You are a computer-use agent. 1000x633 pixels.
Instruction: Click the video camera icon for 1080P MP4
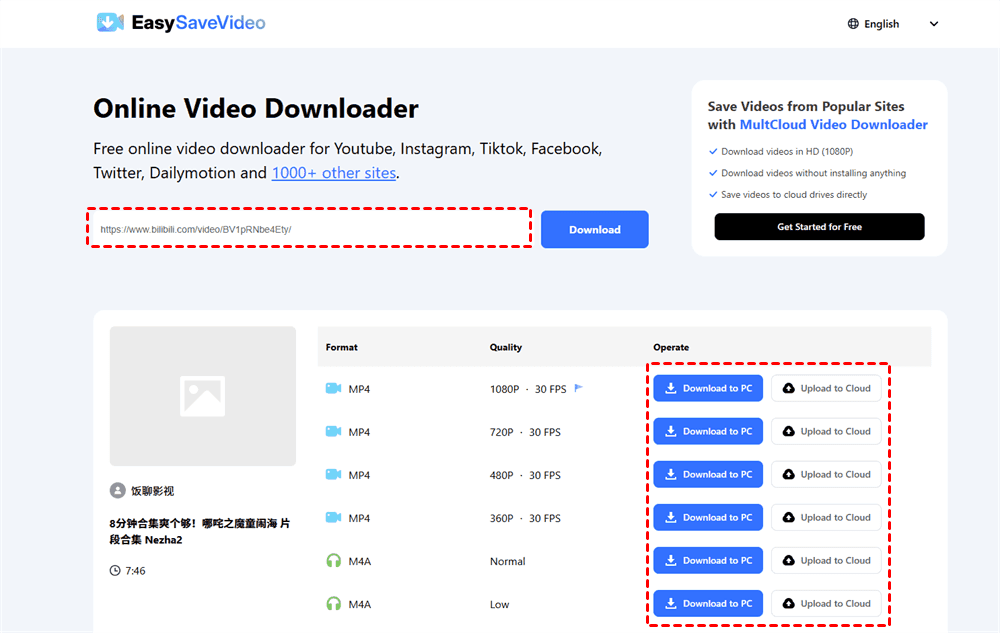pos(334,388)
